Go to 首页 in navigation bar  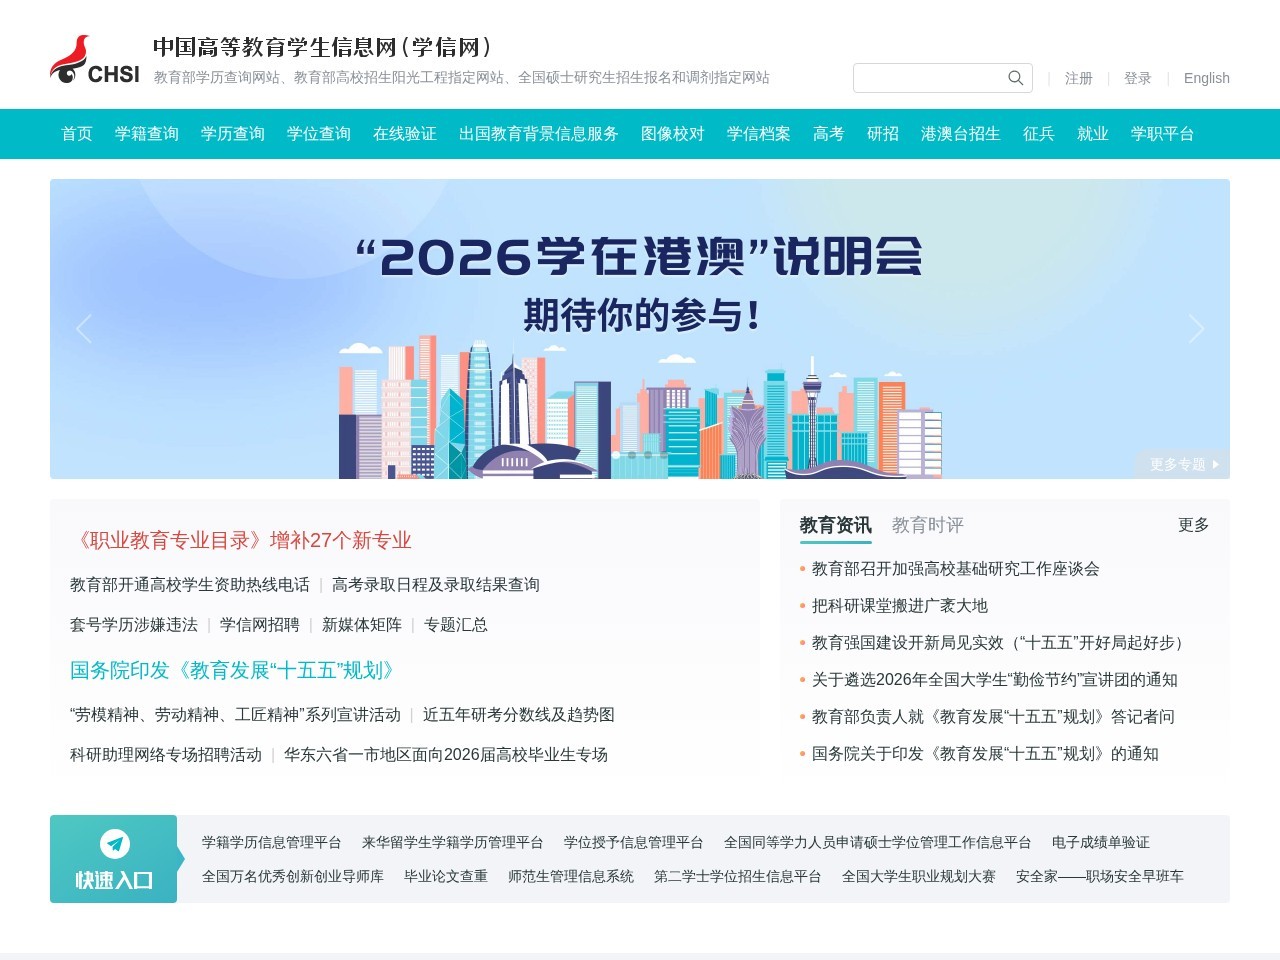[77, 134]
